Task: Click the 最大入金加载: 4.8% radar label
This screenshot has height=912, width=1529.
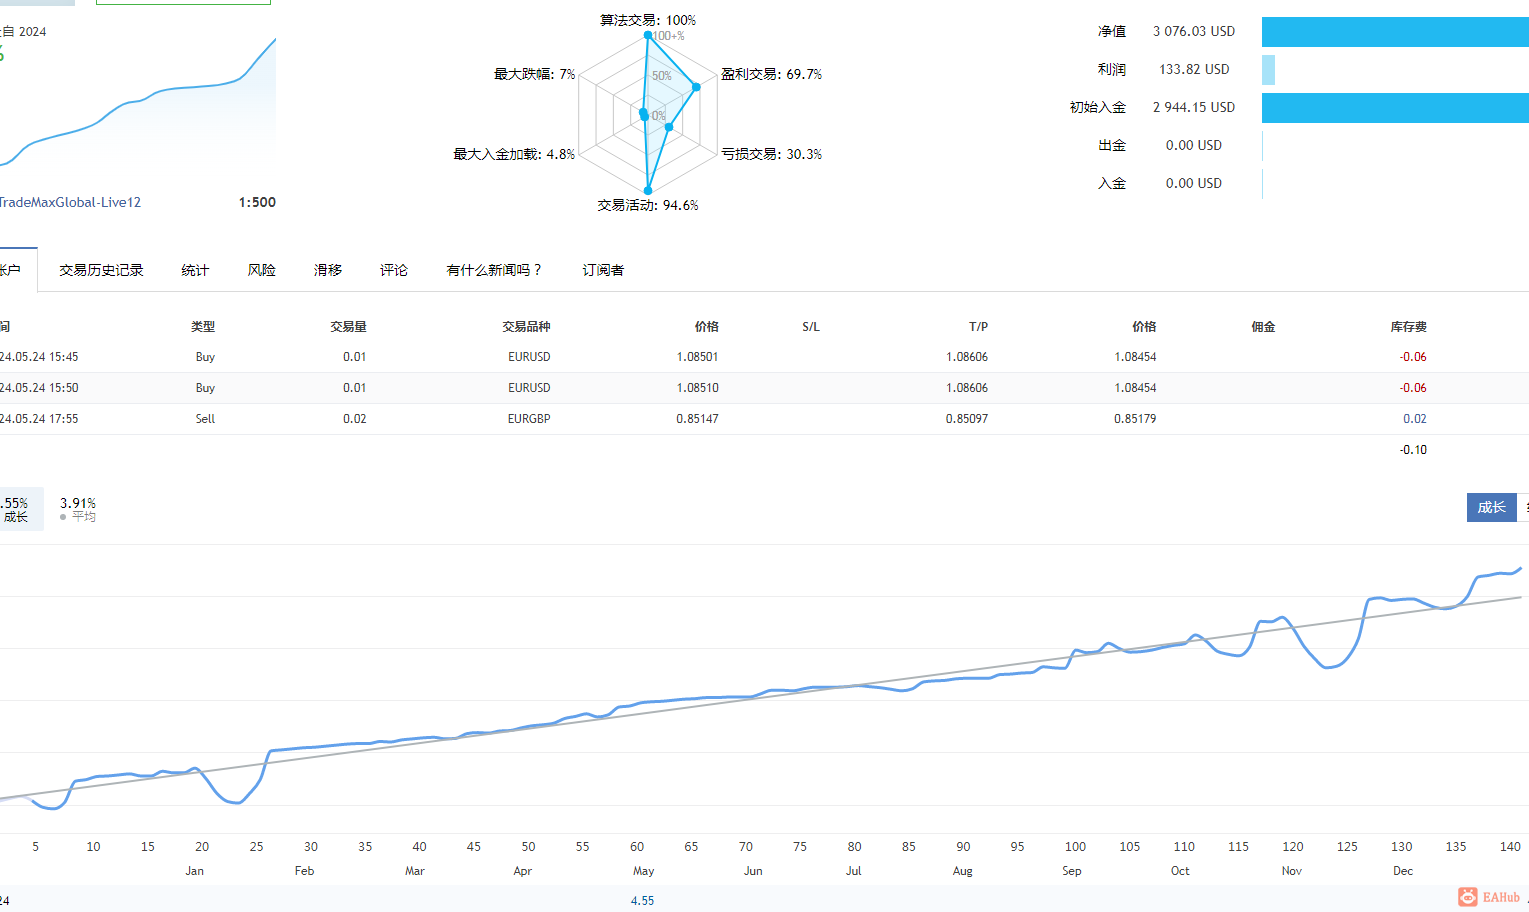Action: tap(514, 154)
